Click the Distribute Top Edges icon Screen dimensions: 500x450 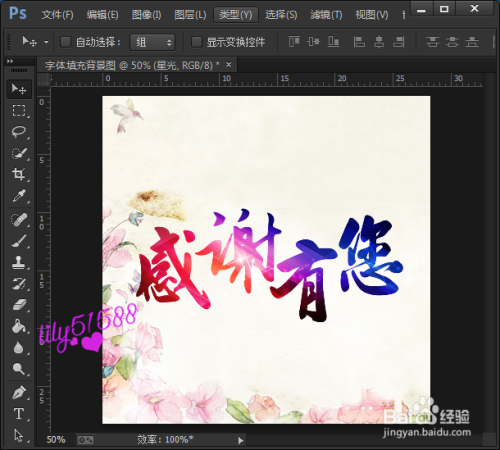pos(432,42)
